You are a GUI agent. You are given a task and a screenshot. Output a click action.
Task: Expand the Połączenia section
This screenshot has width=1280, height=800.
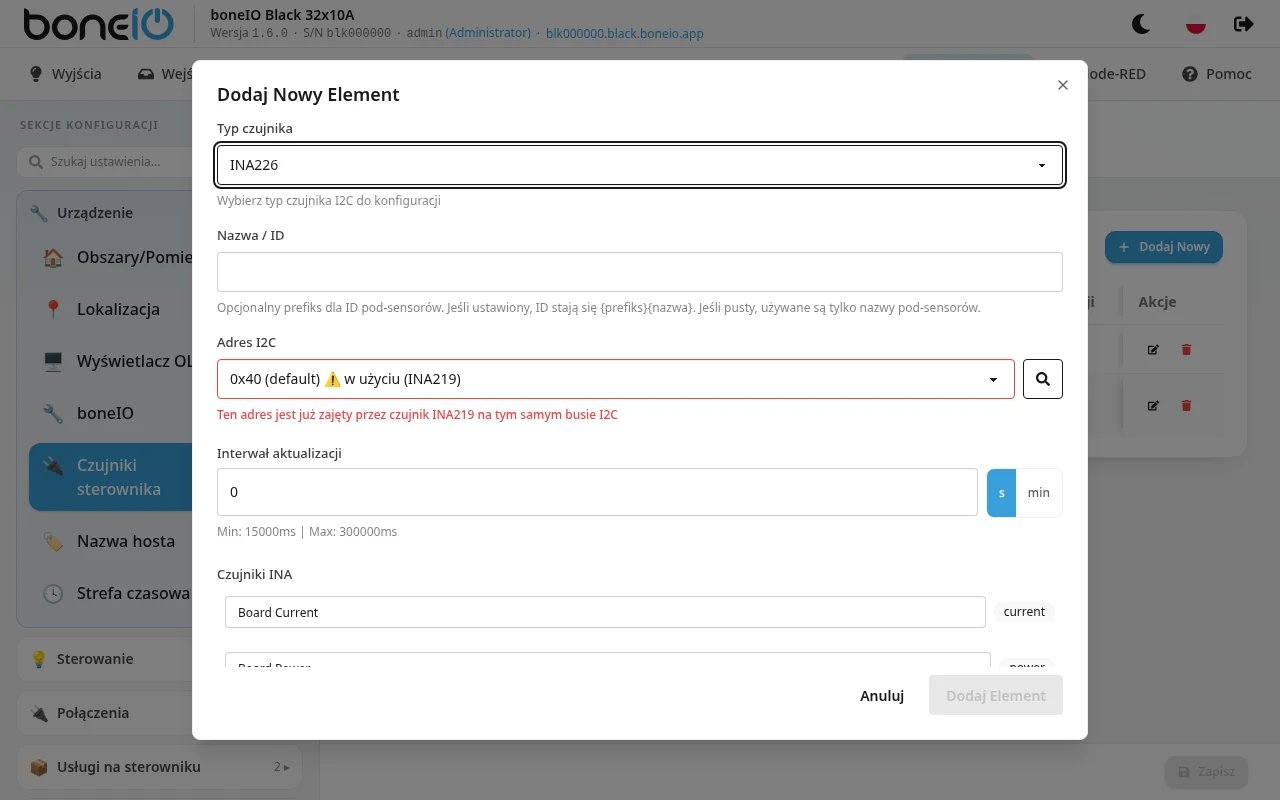(x=105, y=713)
